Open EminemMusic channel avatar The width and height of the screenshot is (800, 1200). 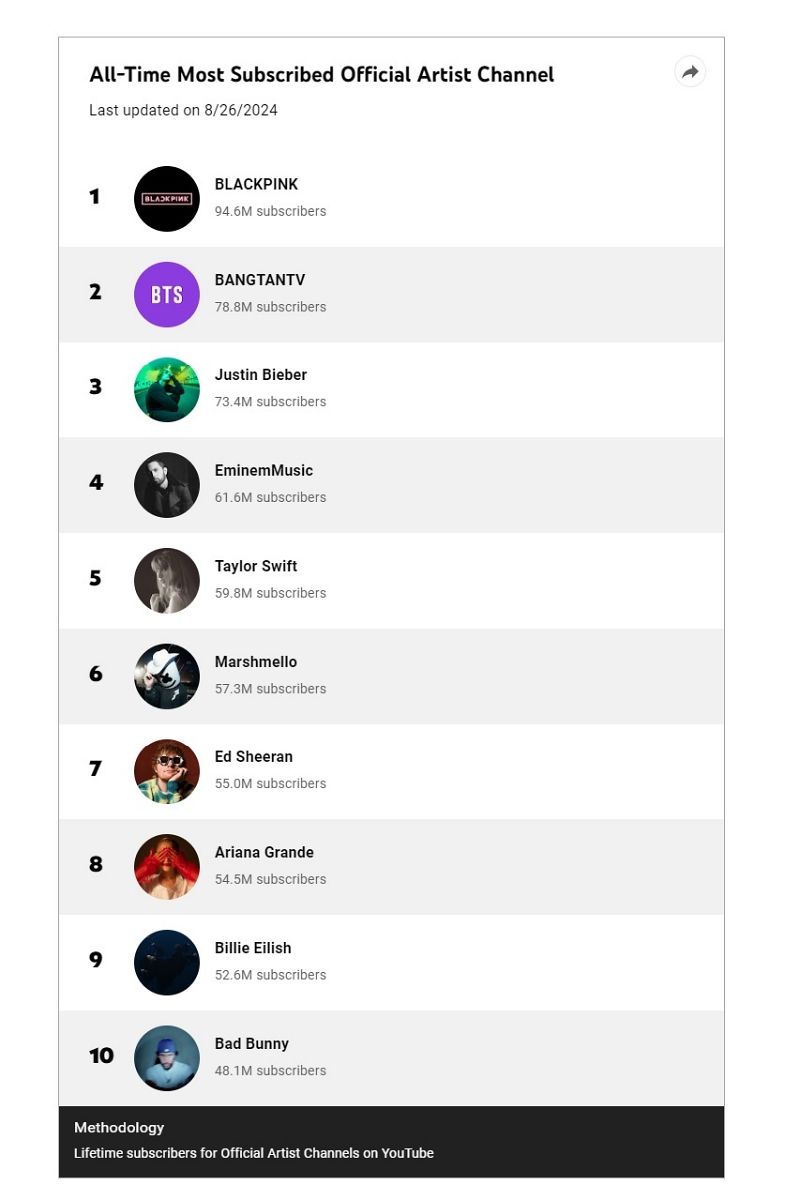[x=167, y=485]
